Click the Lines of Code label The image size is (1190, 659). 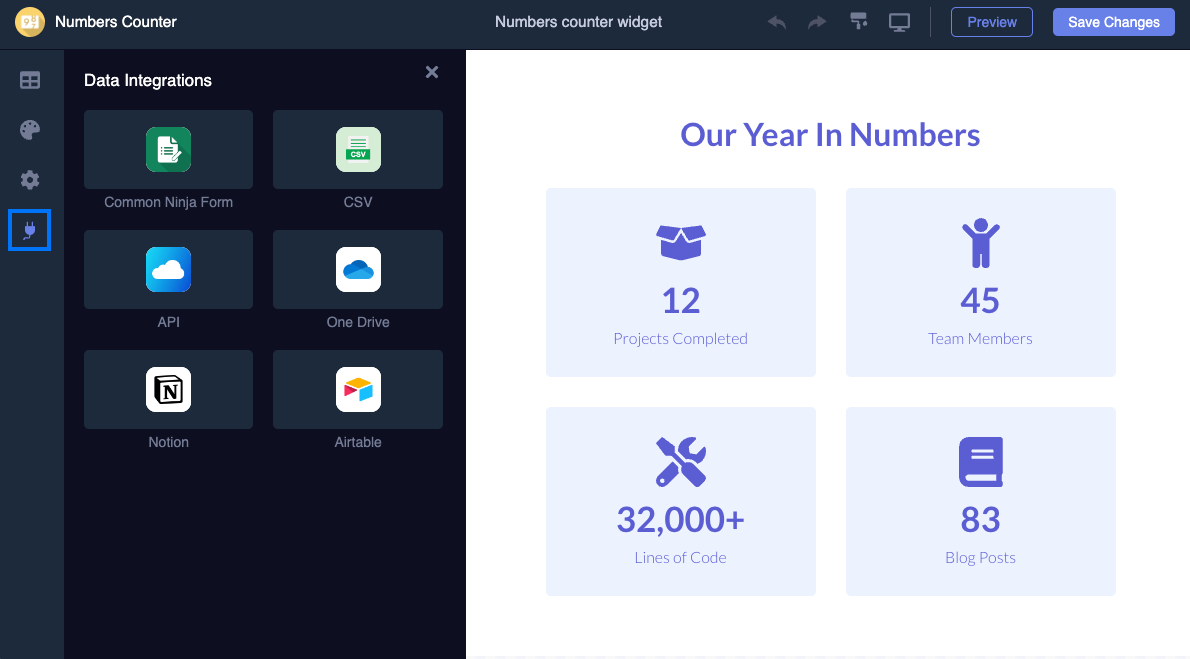tap(681, 557)
